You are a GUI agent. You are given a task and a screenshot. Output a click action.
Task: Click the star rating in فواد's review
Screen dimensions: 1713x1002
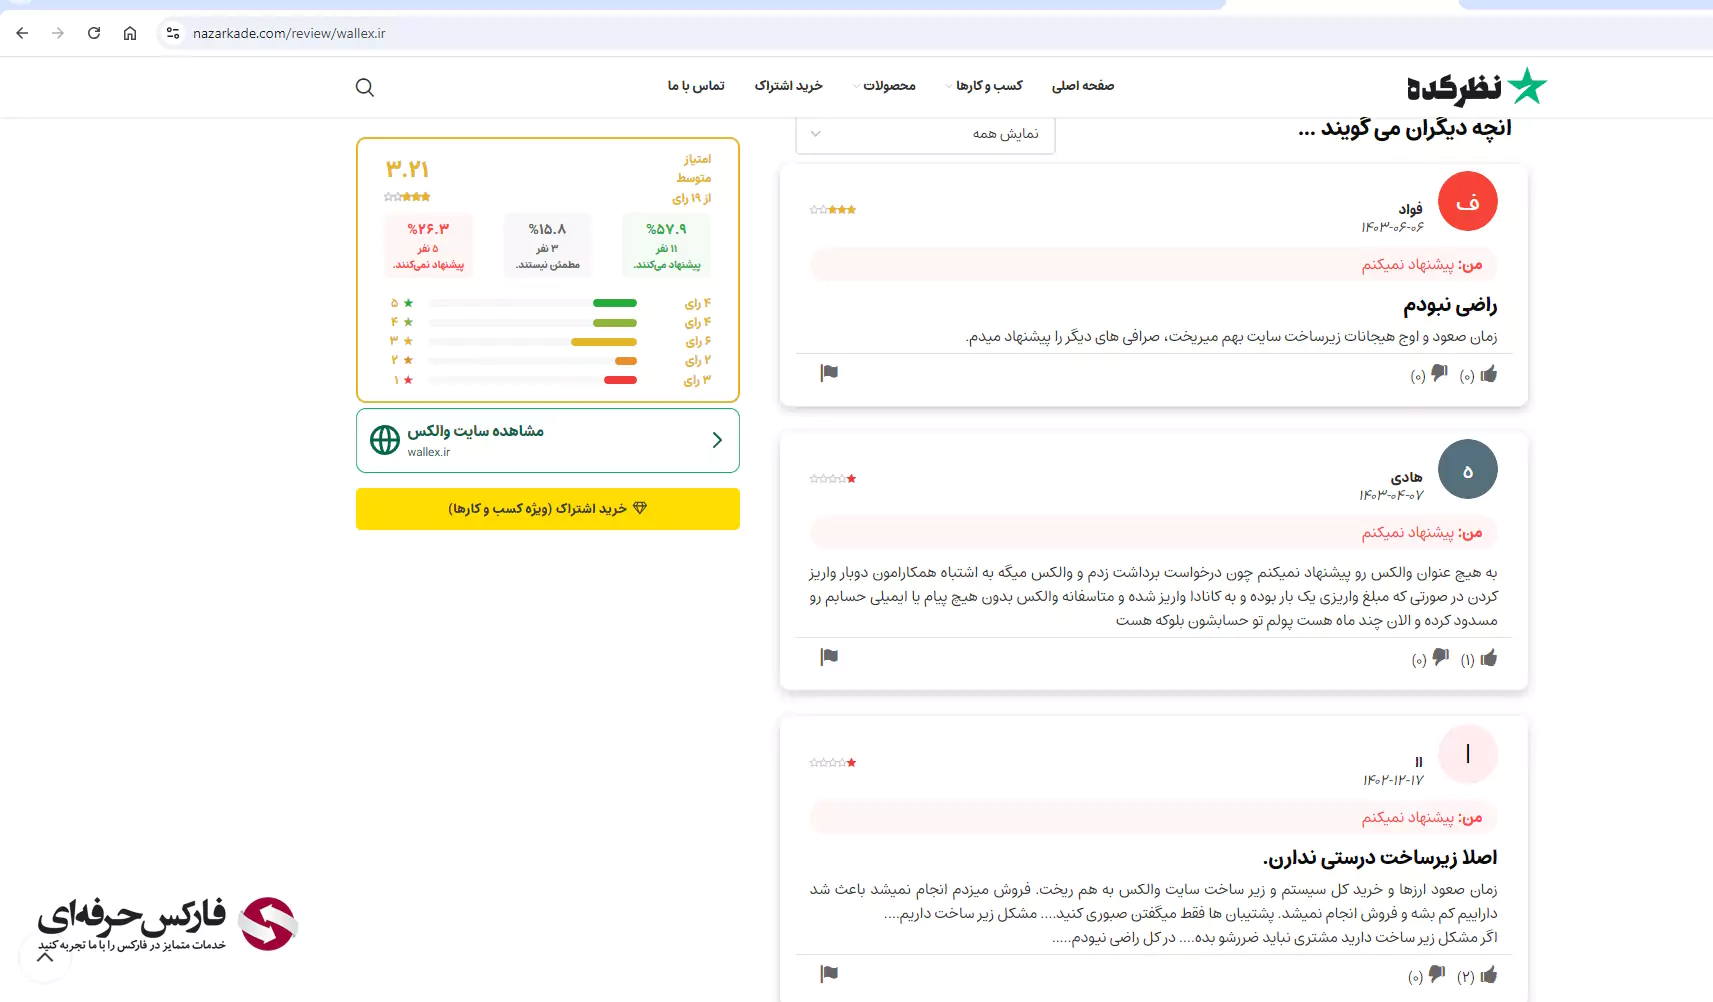coord(833,210)
